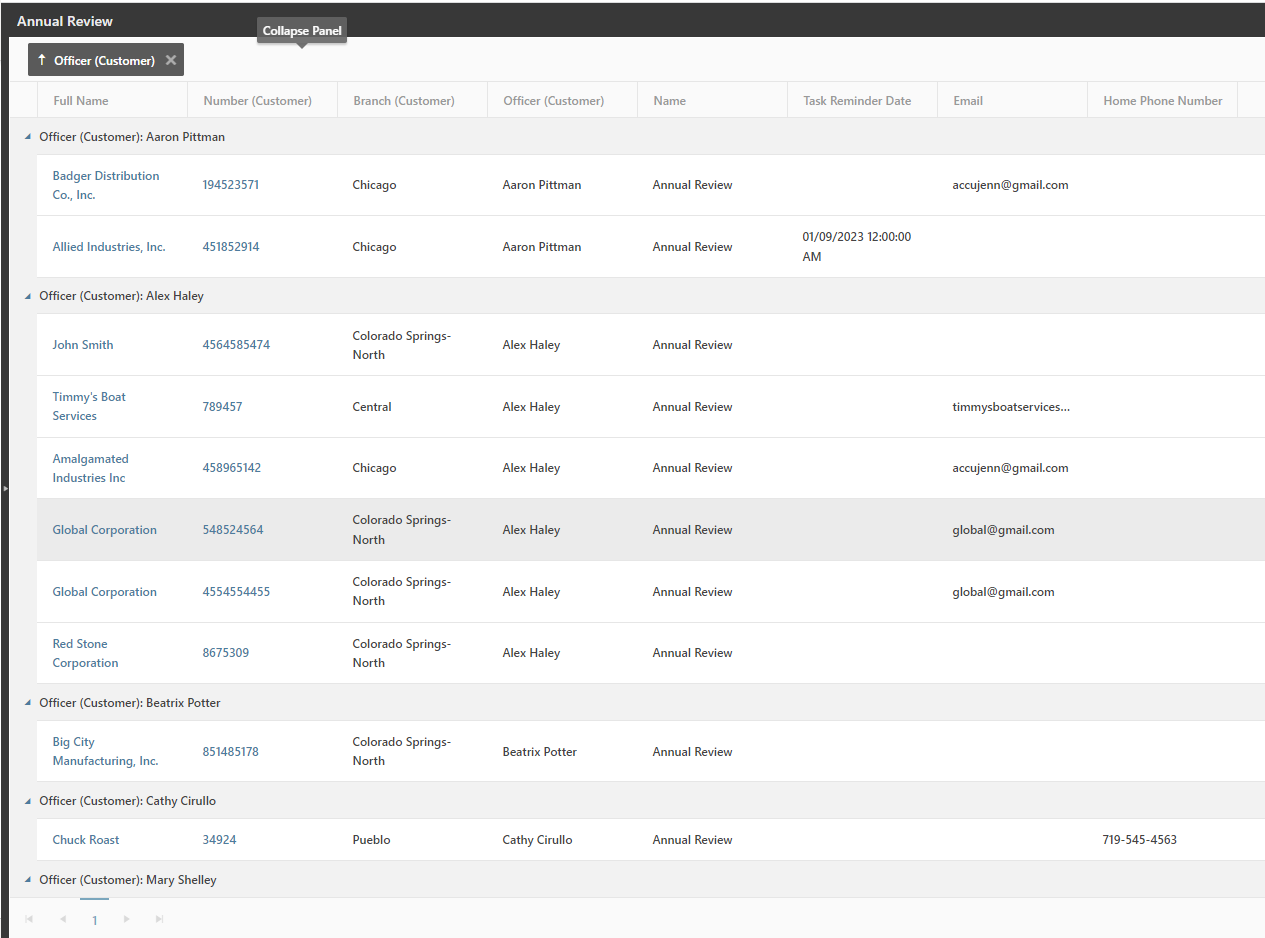
Task: Collapse the Aaron Pittman officer group
Action: click(28, 137)
